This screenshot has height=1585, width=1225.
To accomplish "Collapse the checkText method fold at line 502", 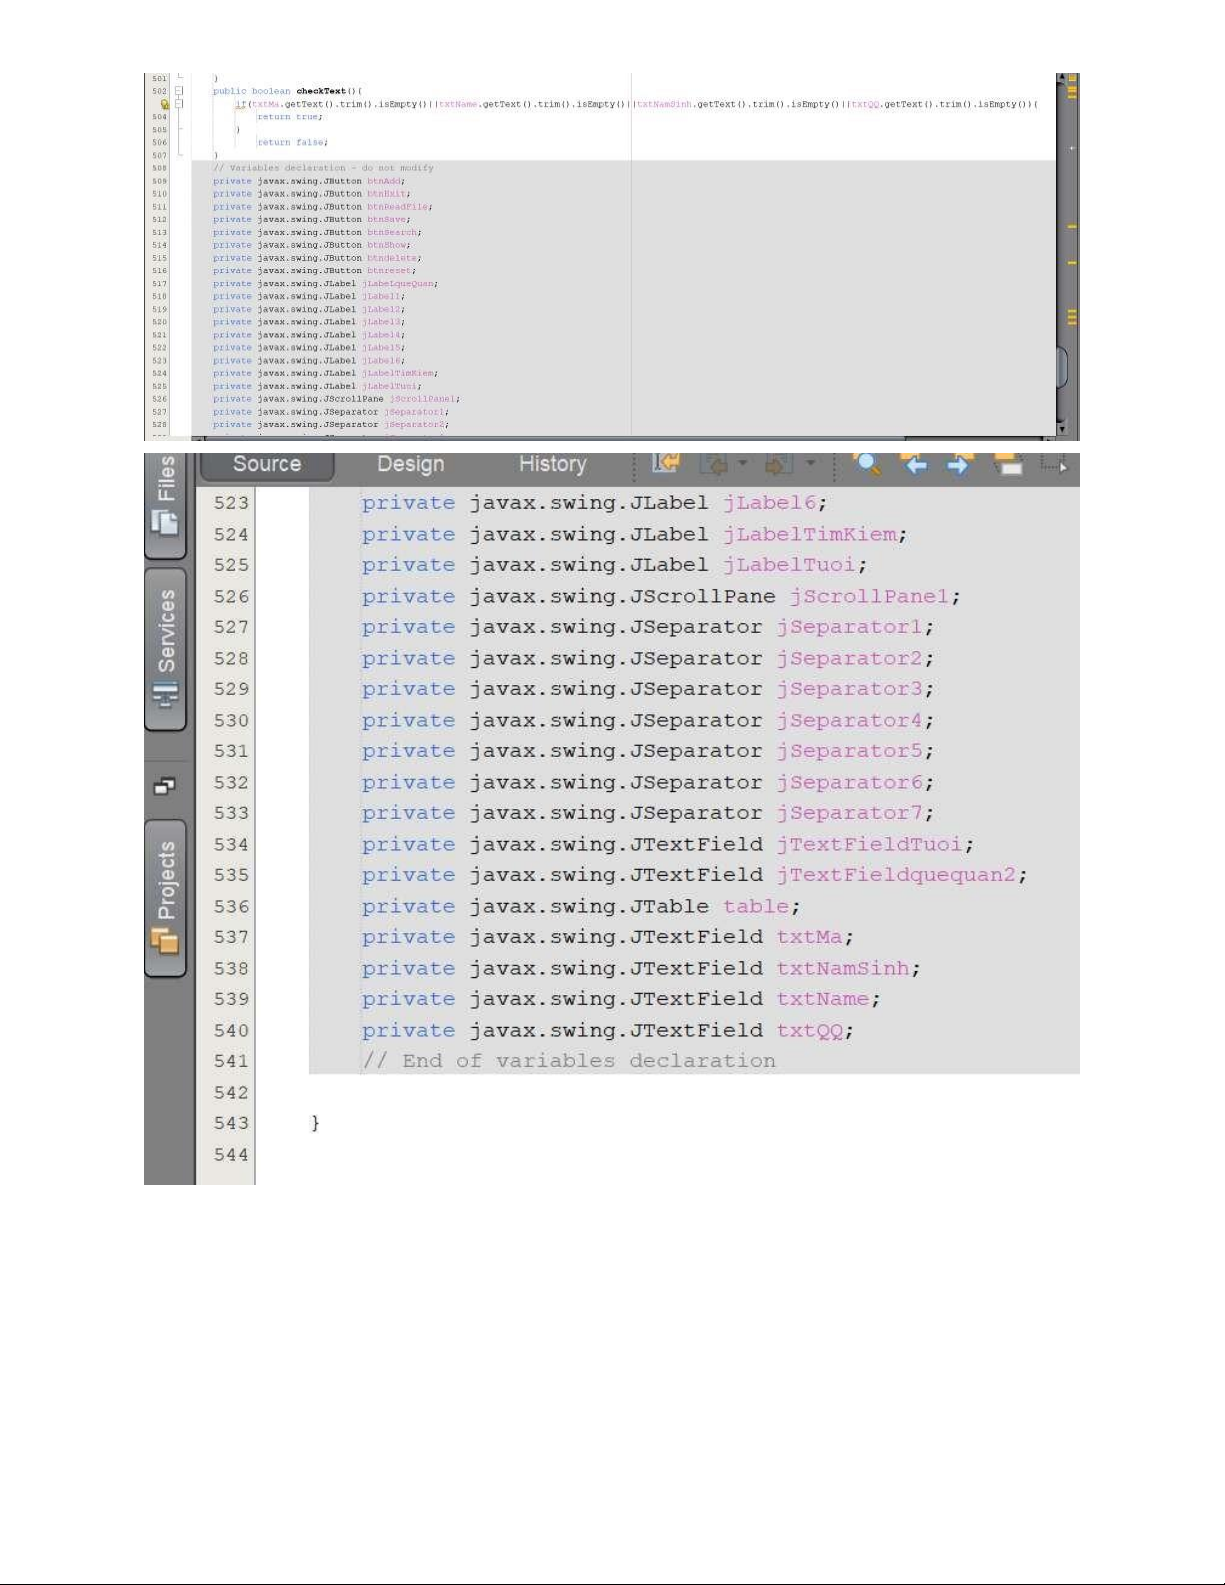I will pos(180,91).
